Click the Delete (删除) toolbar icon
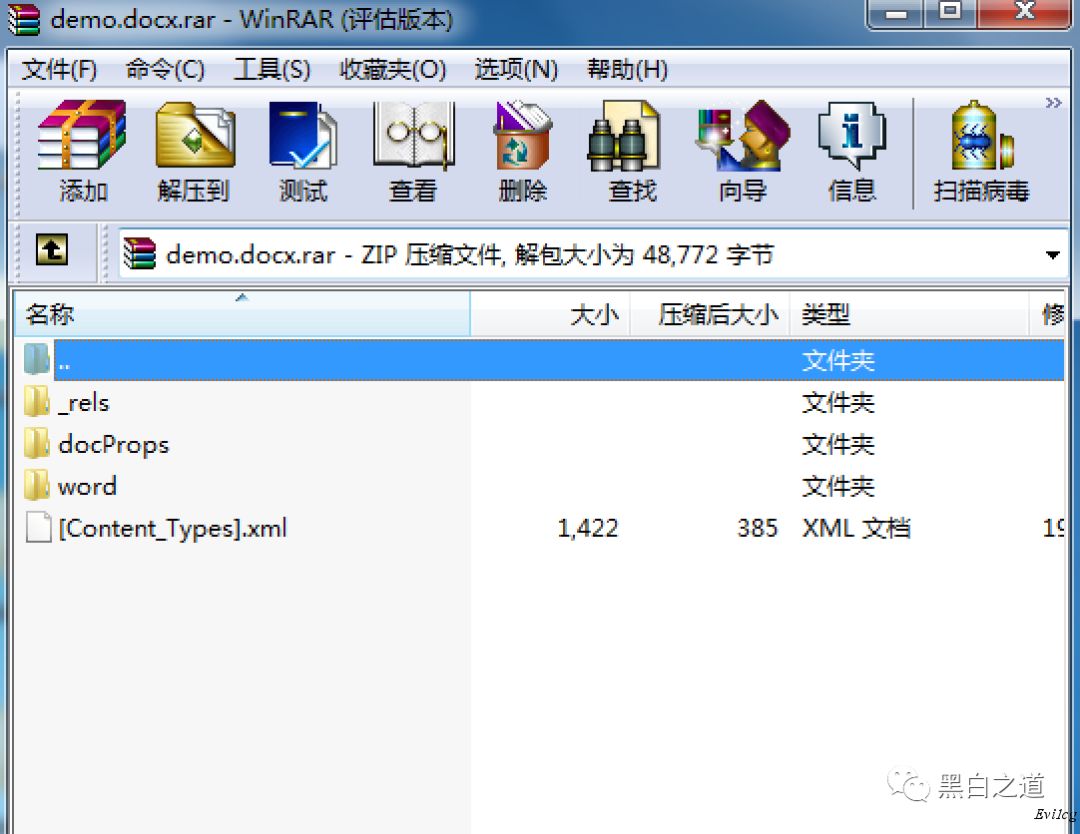Screen dimensions: 1080x834 (522, 136)
